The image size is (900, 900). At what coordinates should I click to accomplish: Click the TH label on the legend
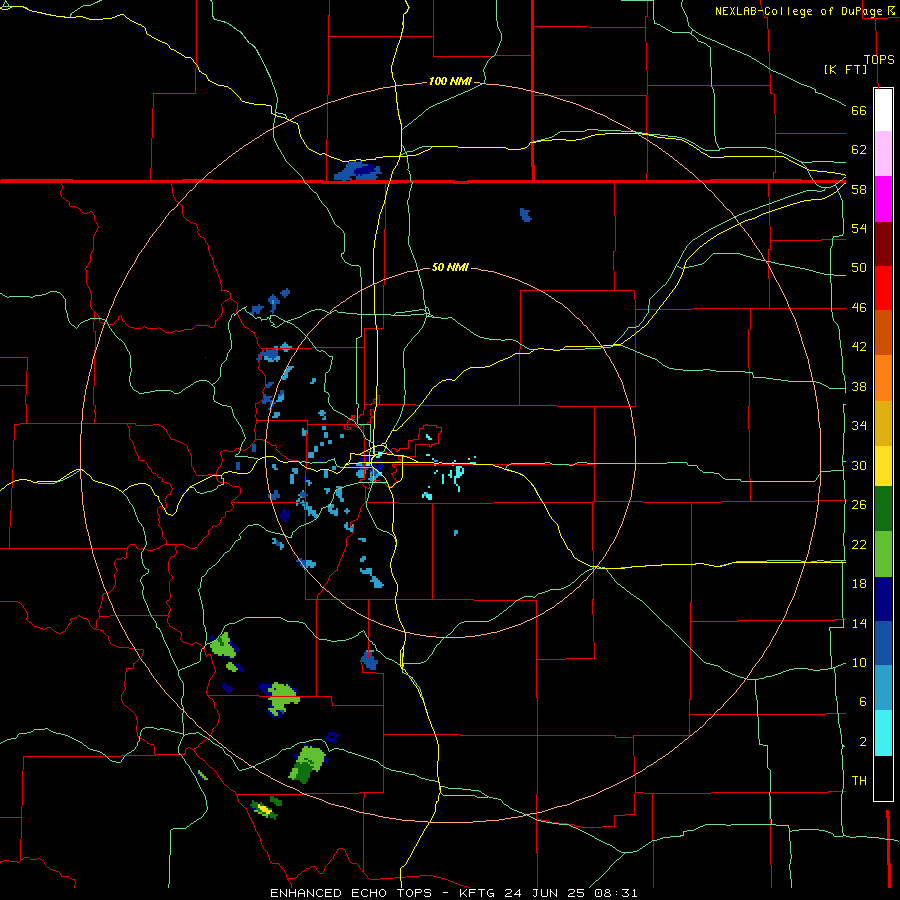(859, 781)
